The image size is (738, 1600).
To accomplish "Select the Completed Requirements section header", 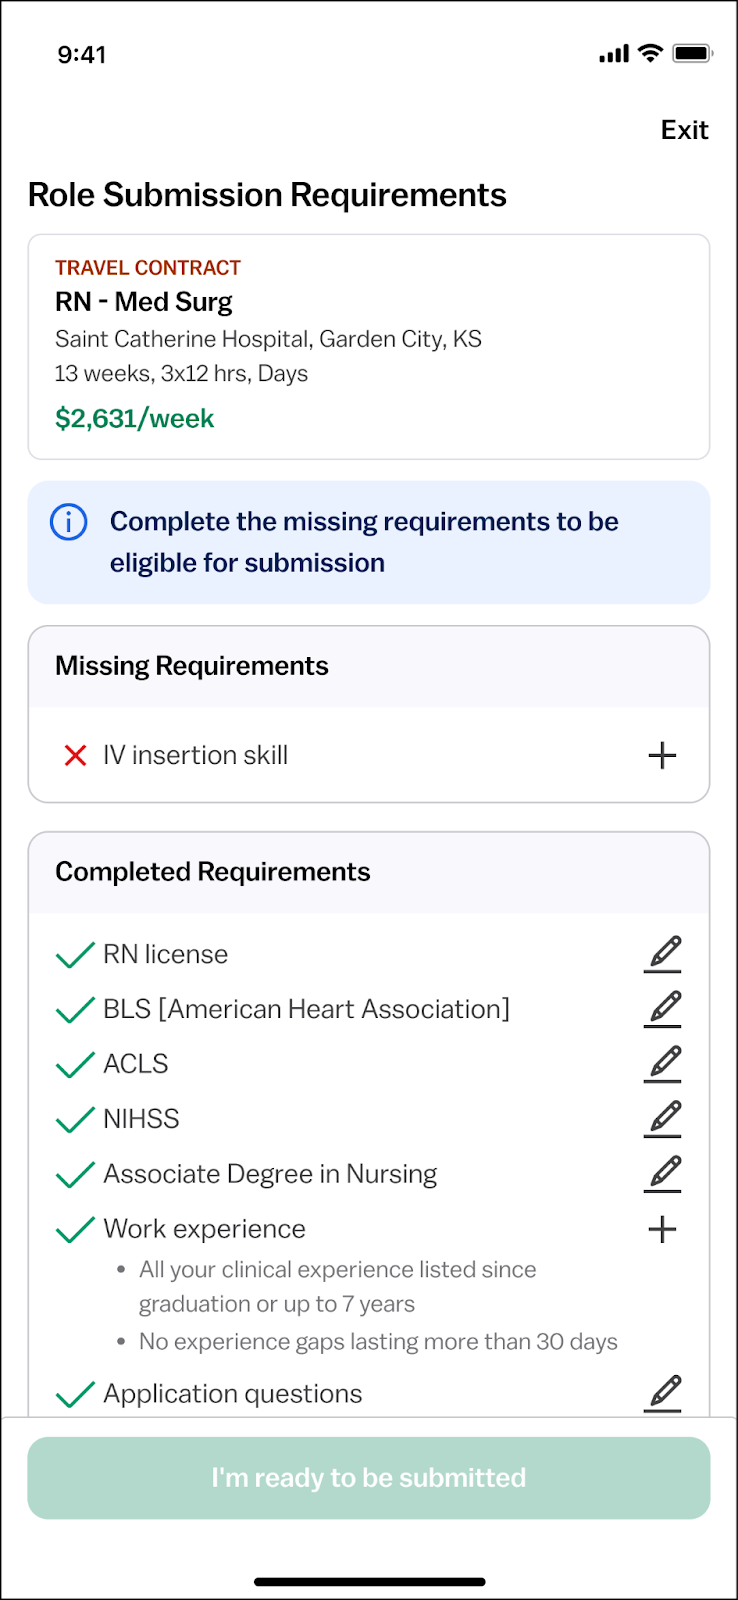I will coord(369,873).
